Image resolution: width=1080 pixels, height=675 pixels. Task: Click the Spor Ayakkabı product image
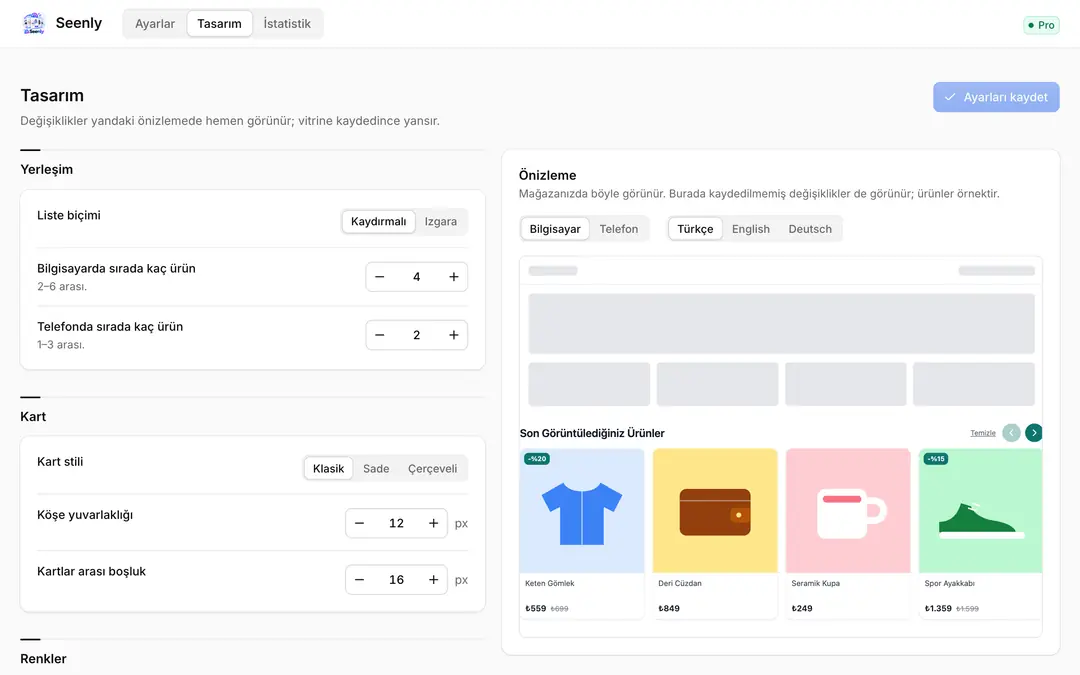click(981, 510)
